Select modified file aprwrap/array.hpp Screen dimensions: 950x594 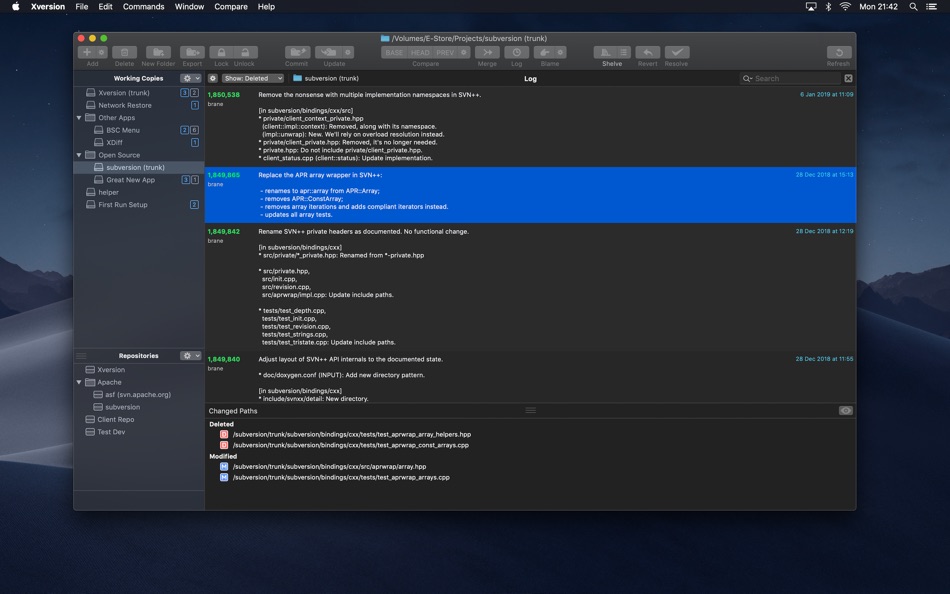[329, 466]
